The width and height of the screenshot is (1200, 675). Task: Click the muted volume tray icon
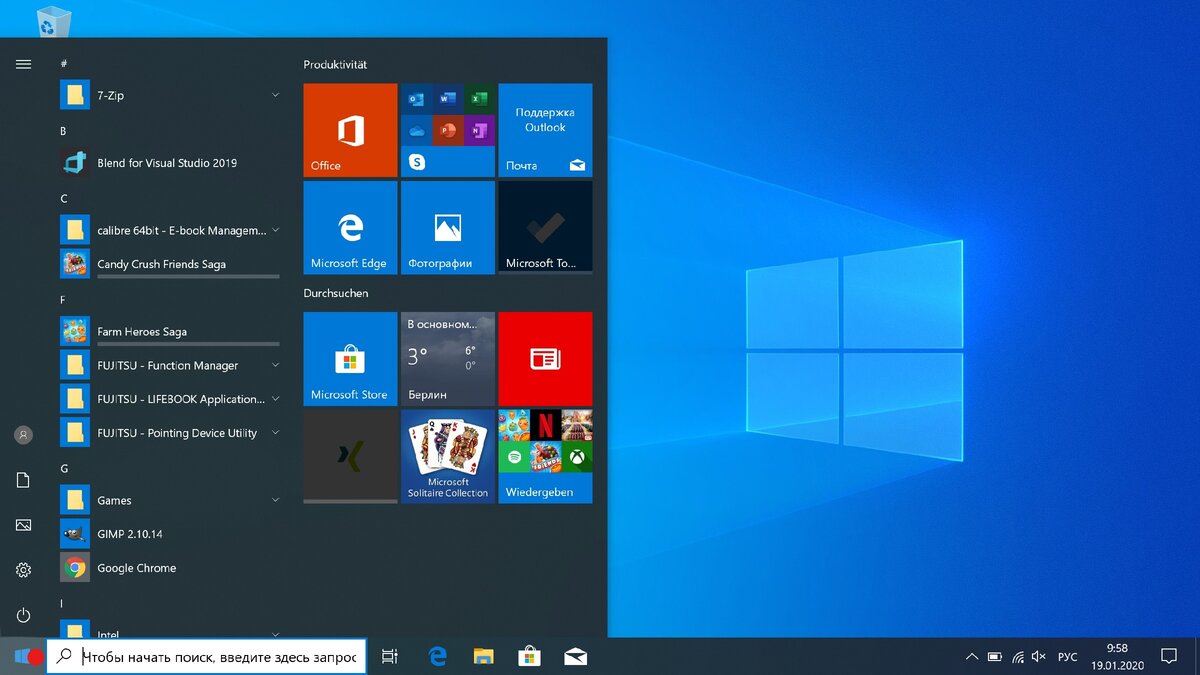tap(1039, 656)
